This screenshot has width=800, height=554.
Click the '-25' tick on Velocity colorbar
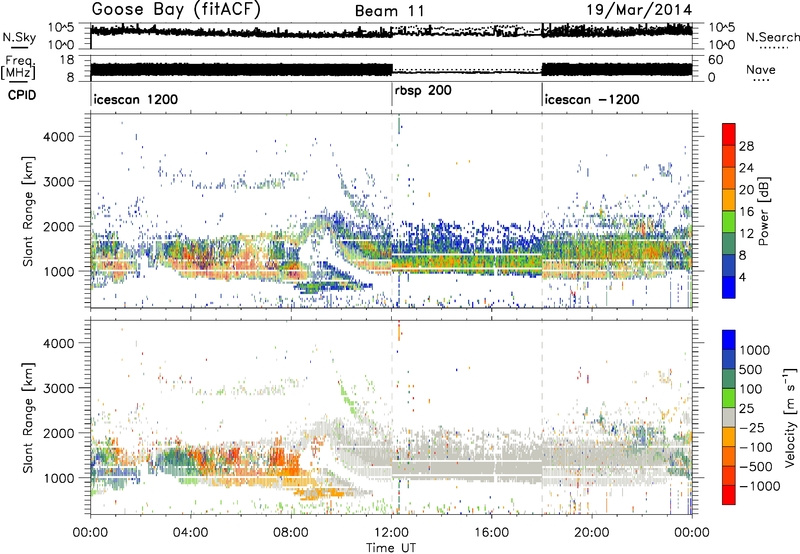[x=751, y=427]
